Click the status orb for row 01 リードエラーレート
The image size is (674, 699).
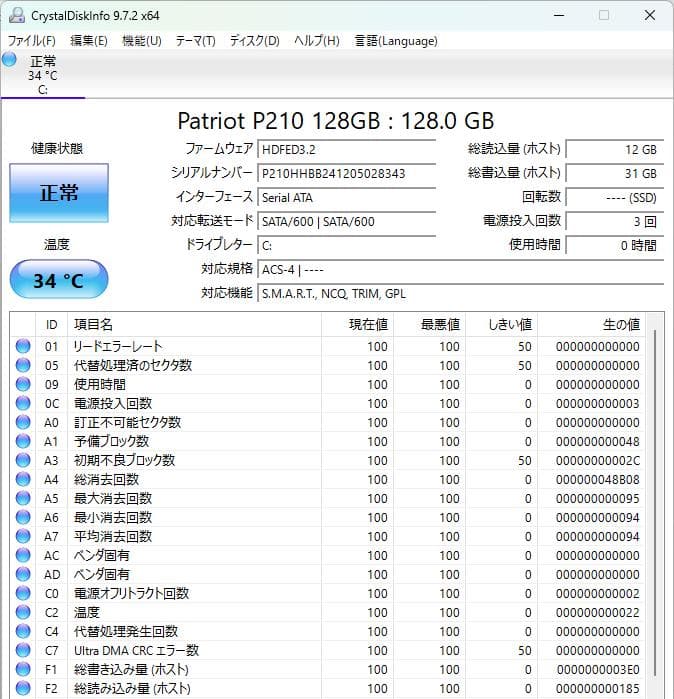point(23,346)
